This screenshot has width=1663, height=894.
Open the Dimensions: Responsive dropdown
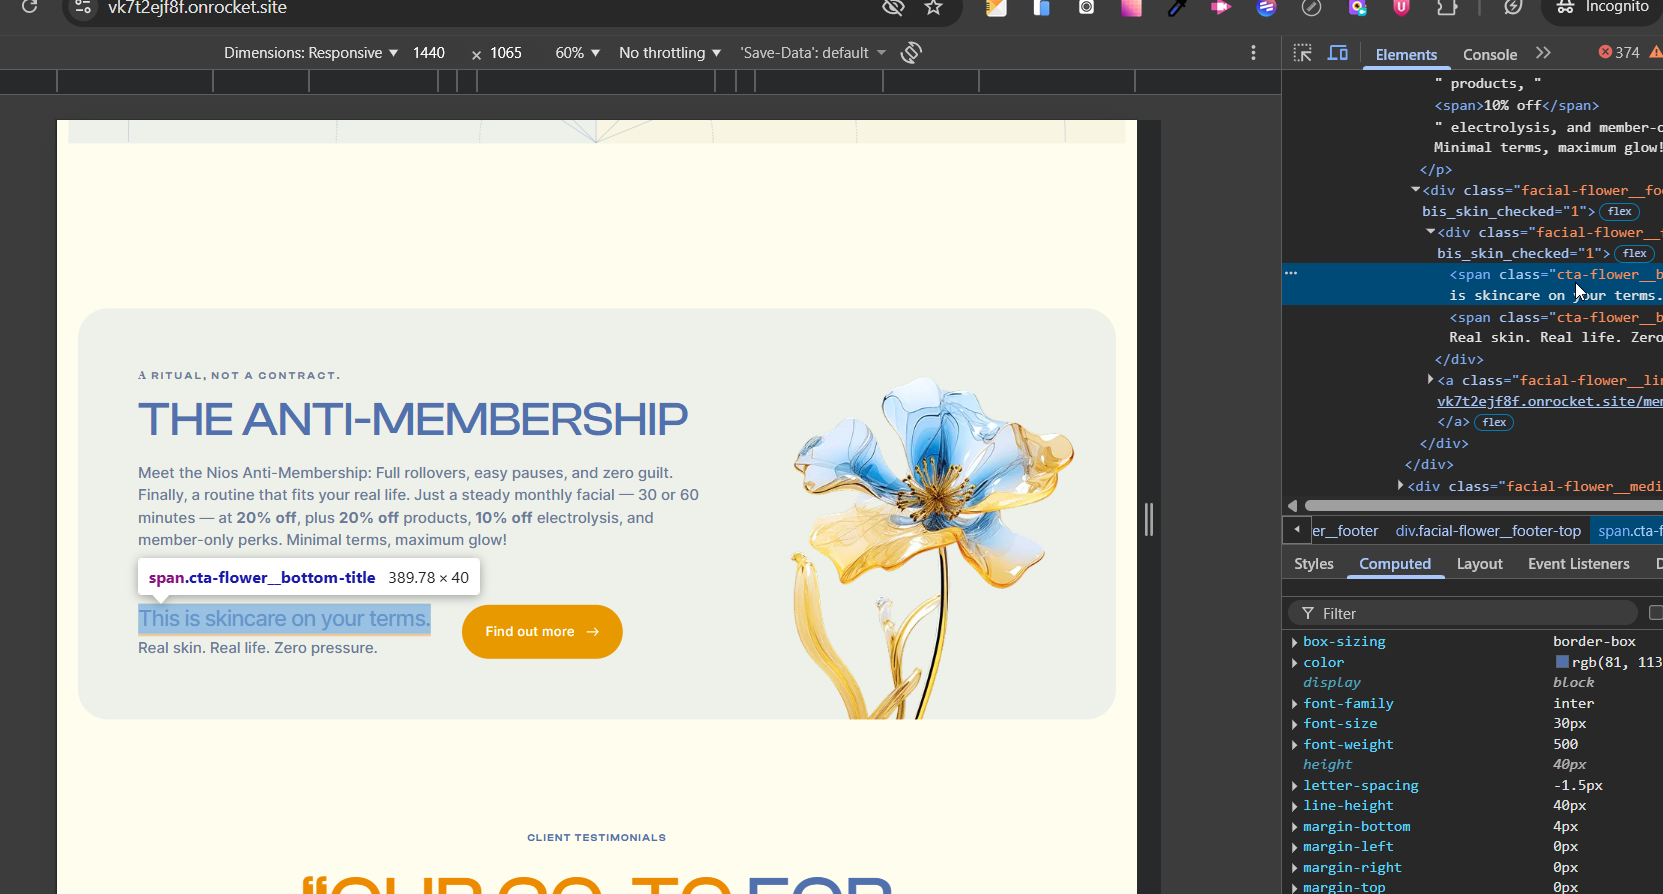click(x=311, y=53)
